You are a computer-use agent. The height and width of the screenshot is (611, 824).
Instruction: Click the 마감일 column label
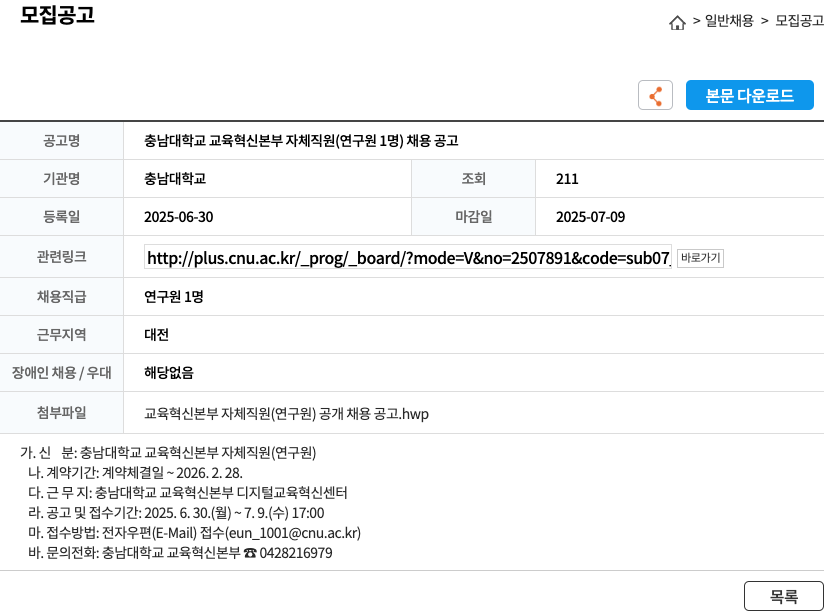pos(473,216)
